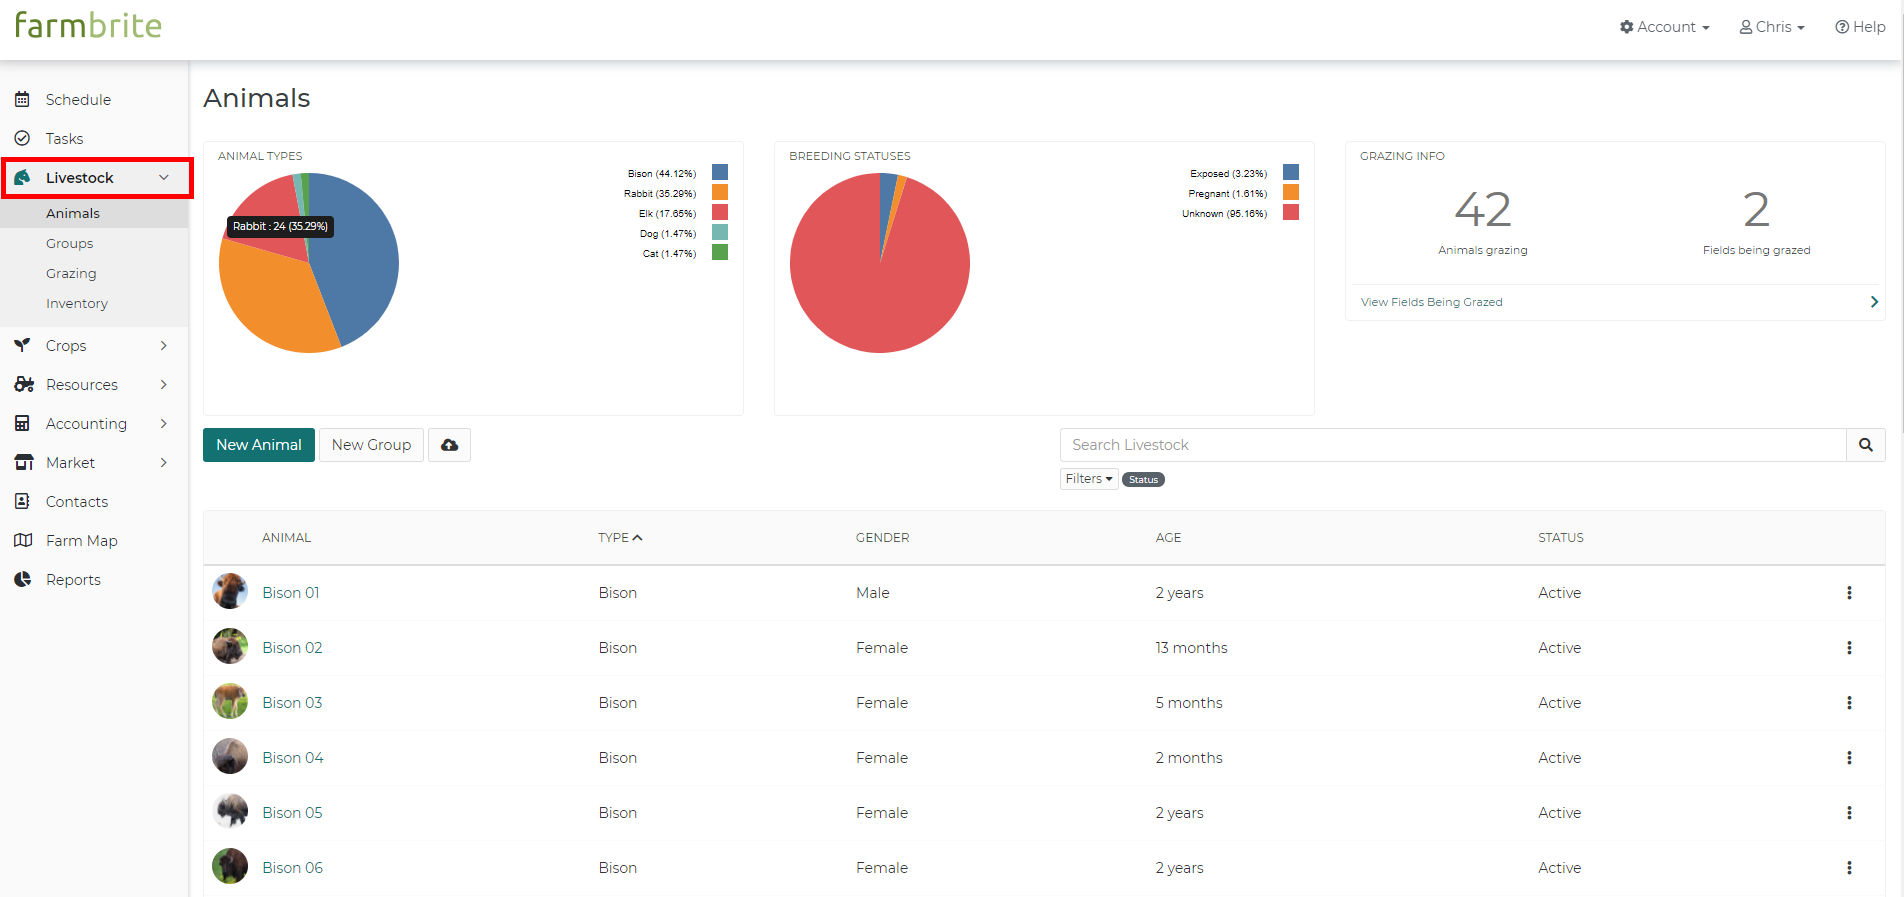Open the Help link
The width and height of the screenshot is (1904, 897).
[x=1860, y=27]
